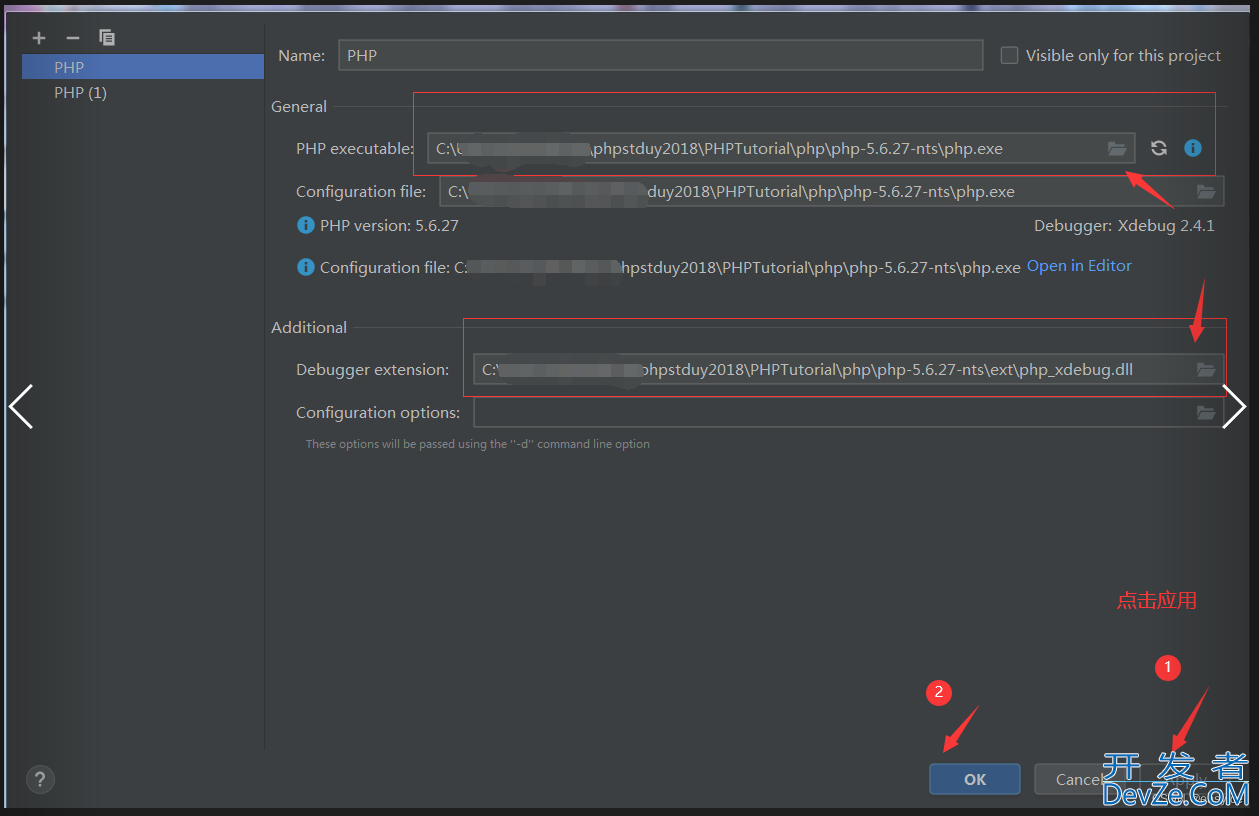Screen dimensions: 1259x816
Task: Click the General section header
Action: pos(299,106)
